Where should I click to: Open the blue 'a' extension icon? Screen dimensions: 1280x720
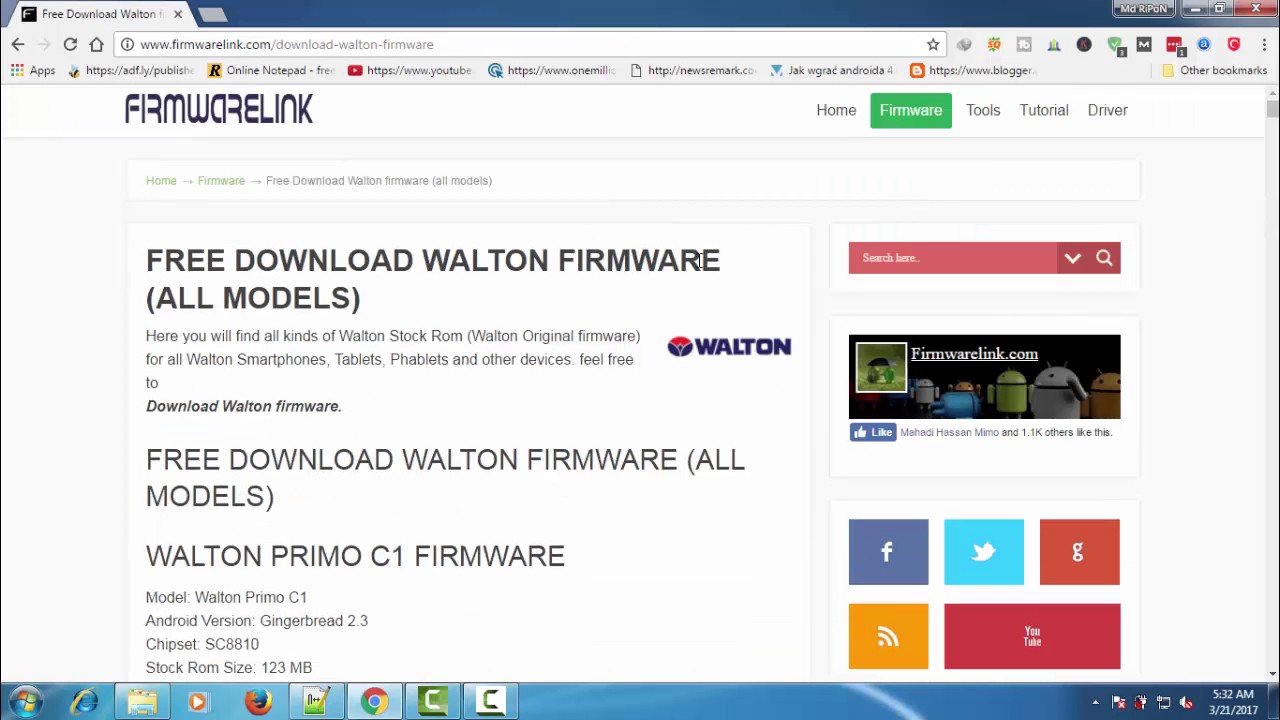tap(1204, 44)
